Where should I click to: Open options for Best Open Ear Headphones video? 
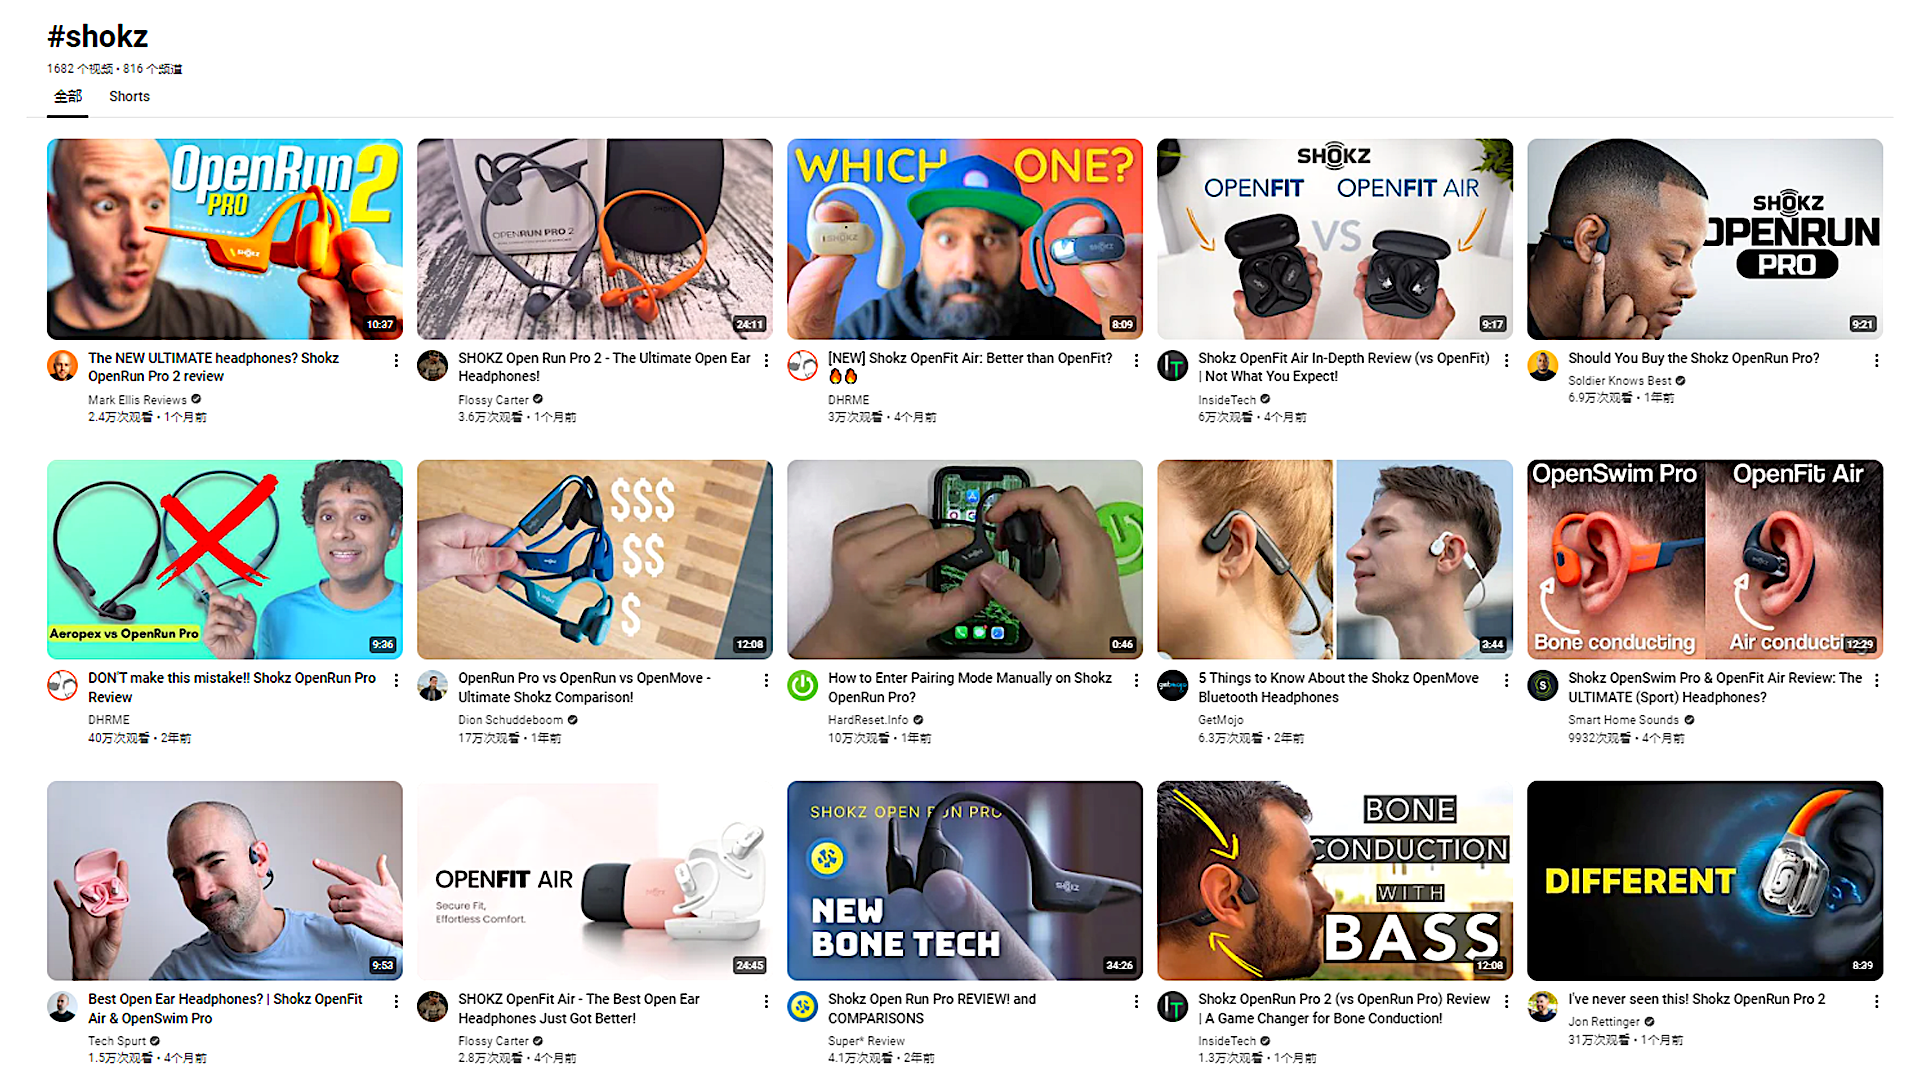396,1001
